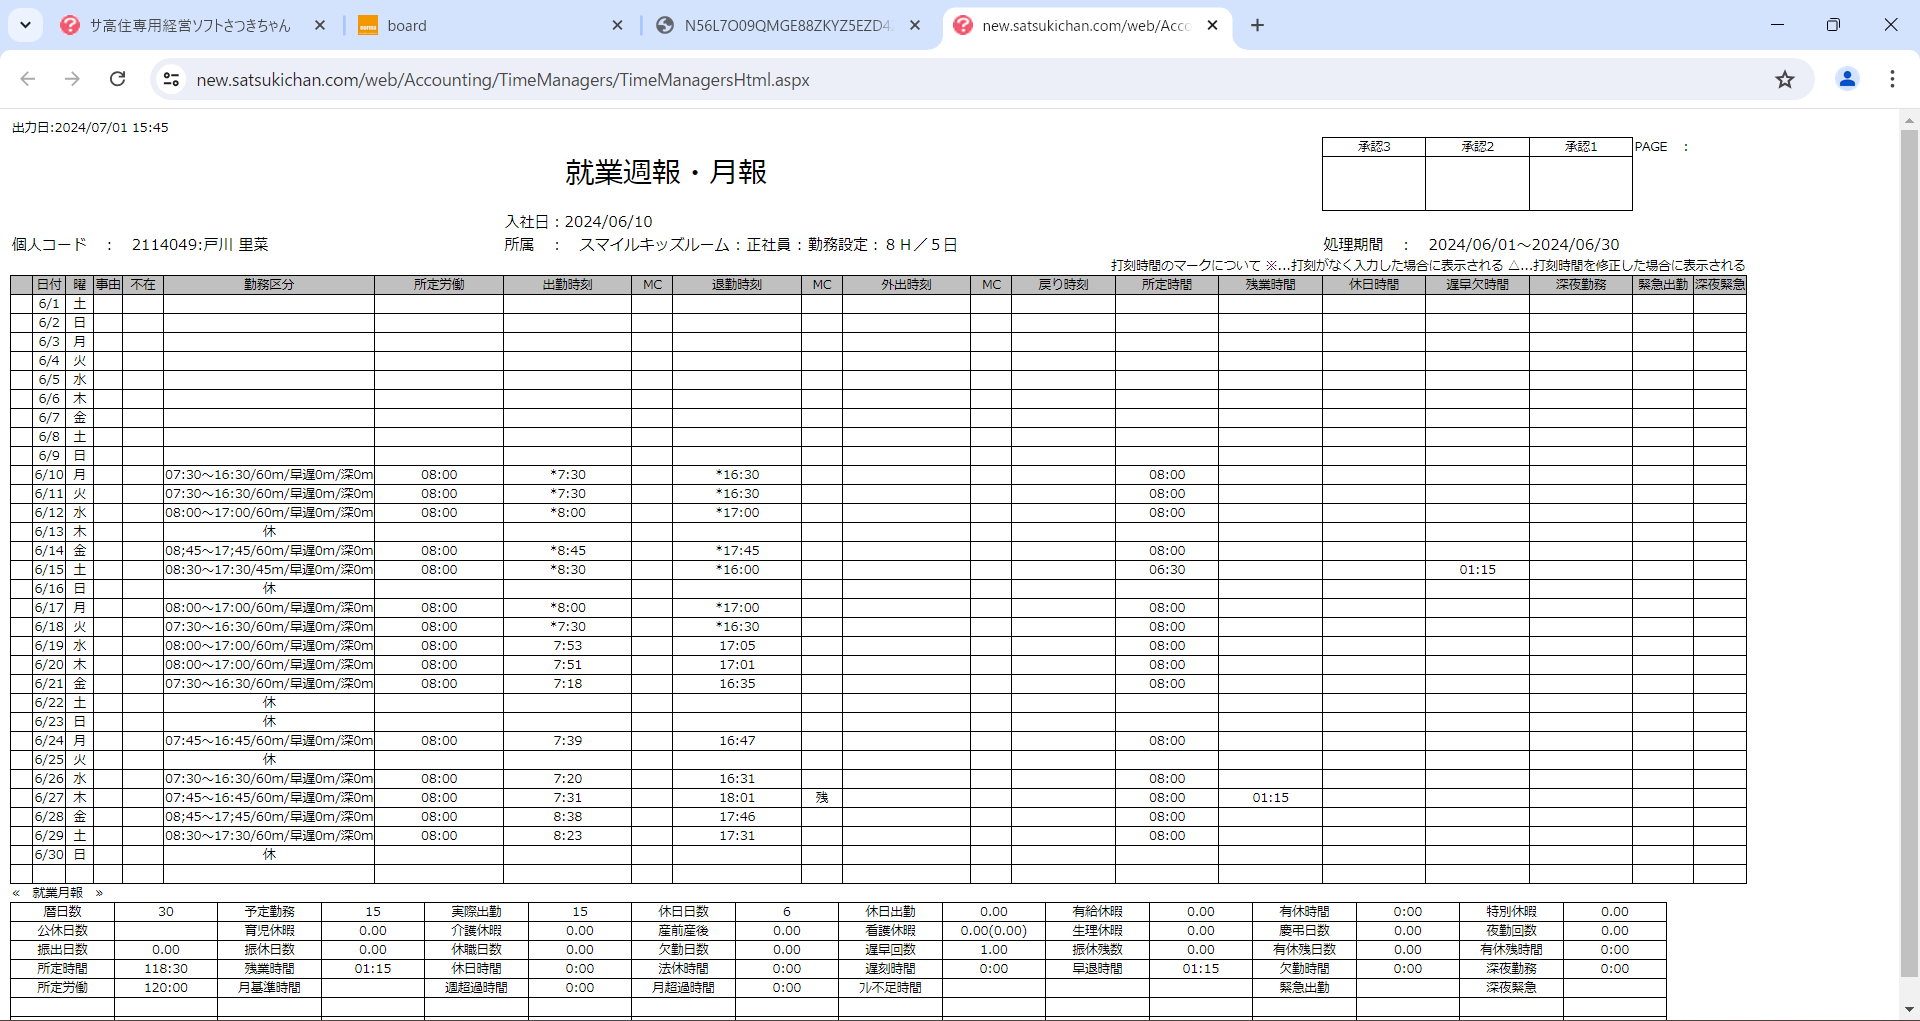Open the Chrome profile icon
Image resolution: width=1920 pixels, height=1021 pixels.
pos(1847,79)
